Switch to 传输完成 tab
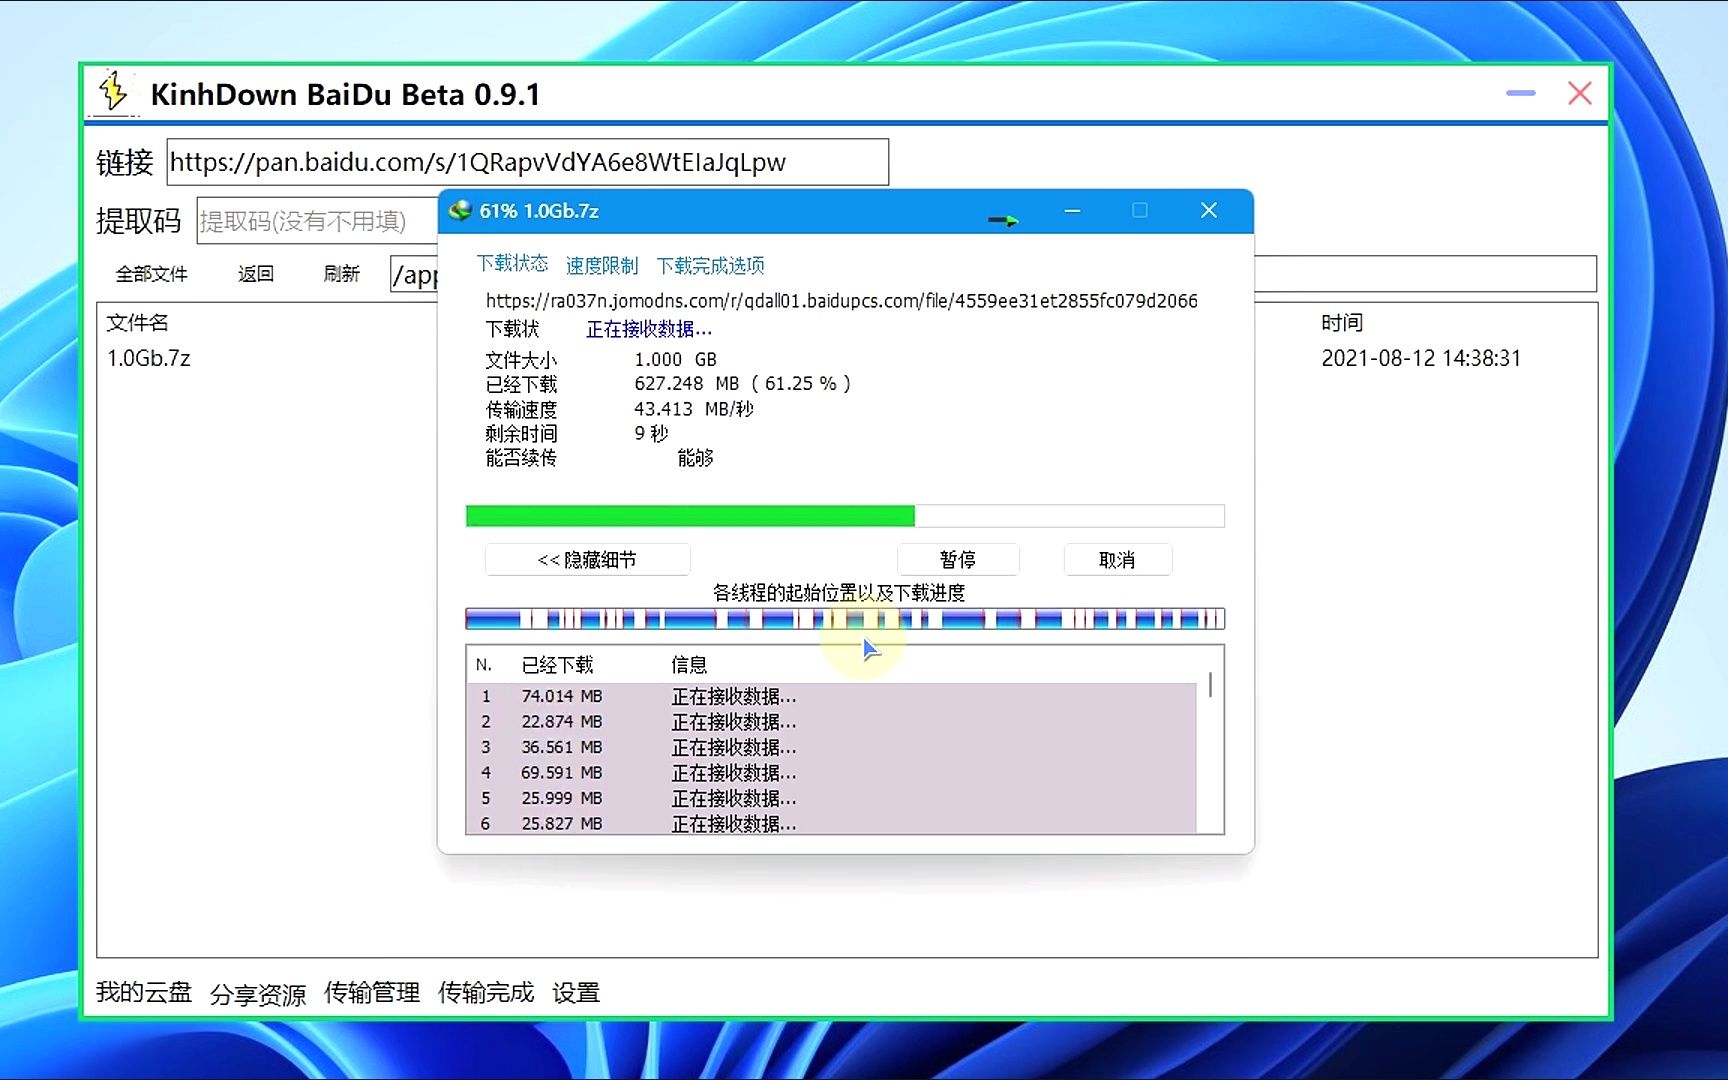1728x1080 pixels. pyautogui.click(x=486, y=992)
